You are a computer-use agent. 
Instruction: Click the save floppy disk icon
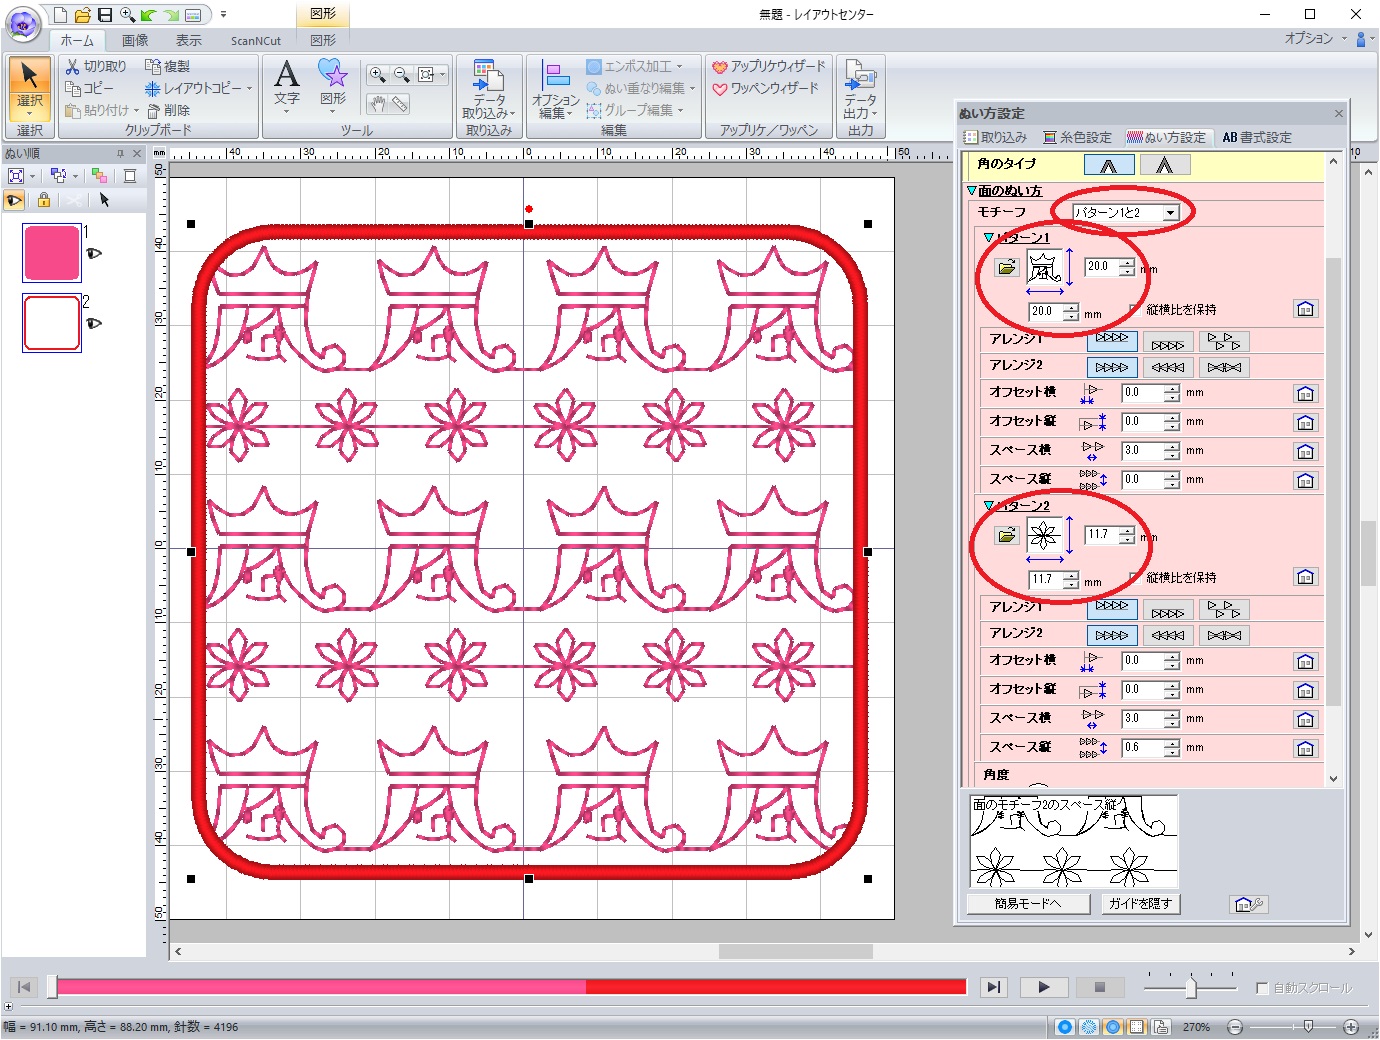point(105,15)
